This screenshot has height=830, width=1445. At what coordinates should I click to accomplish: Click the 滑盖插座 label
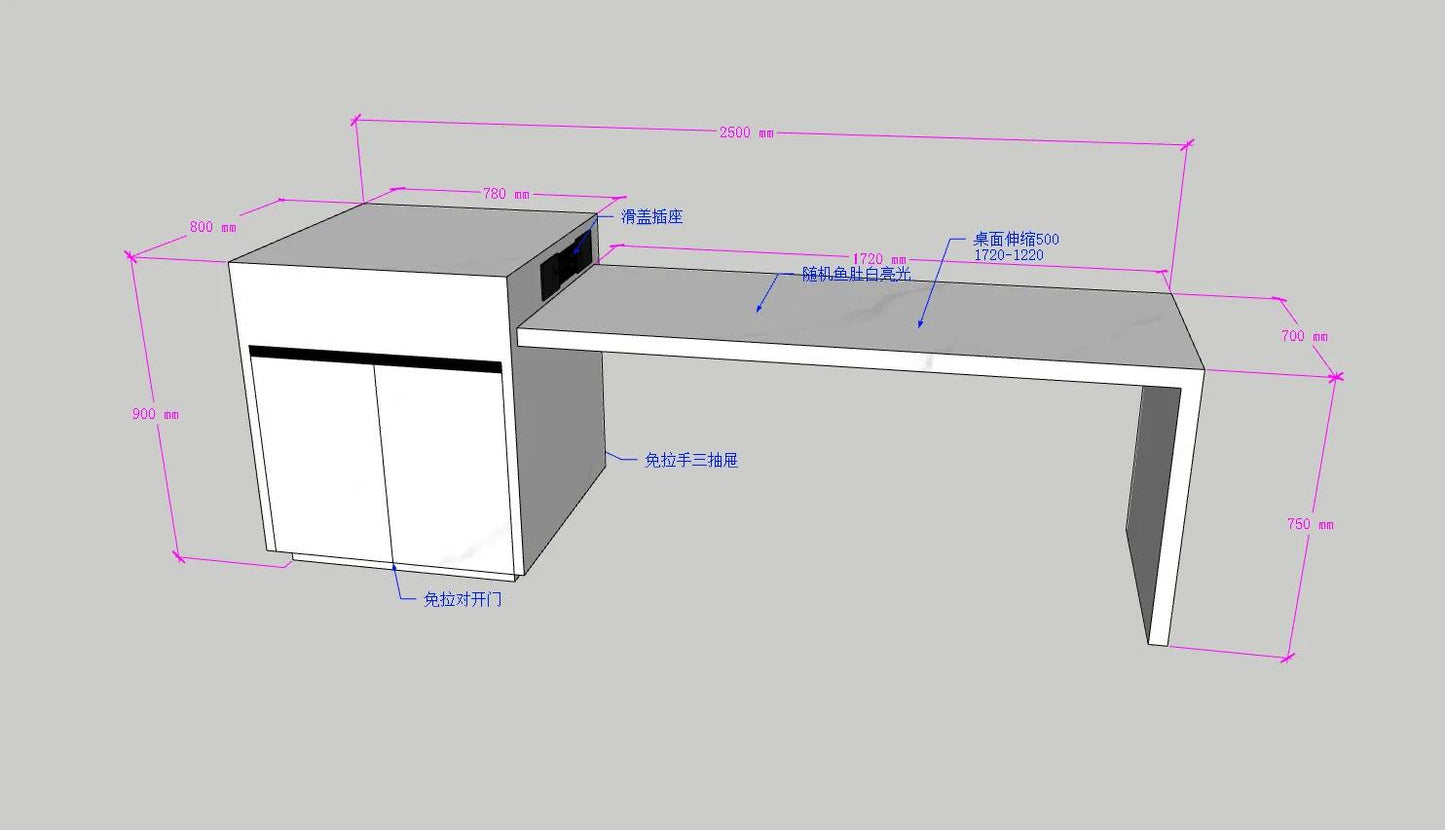click(x=652, y=217)
